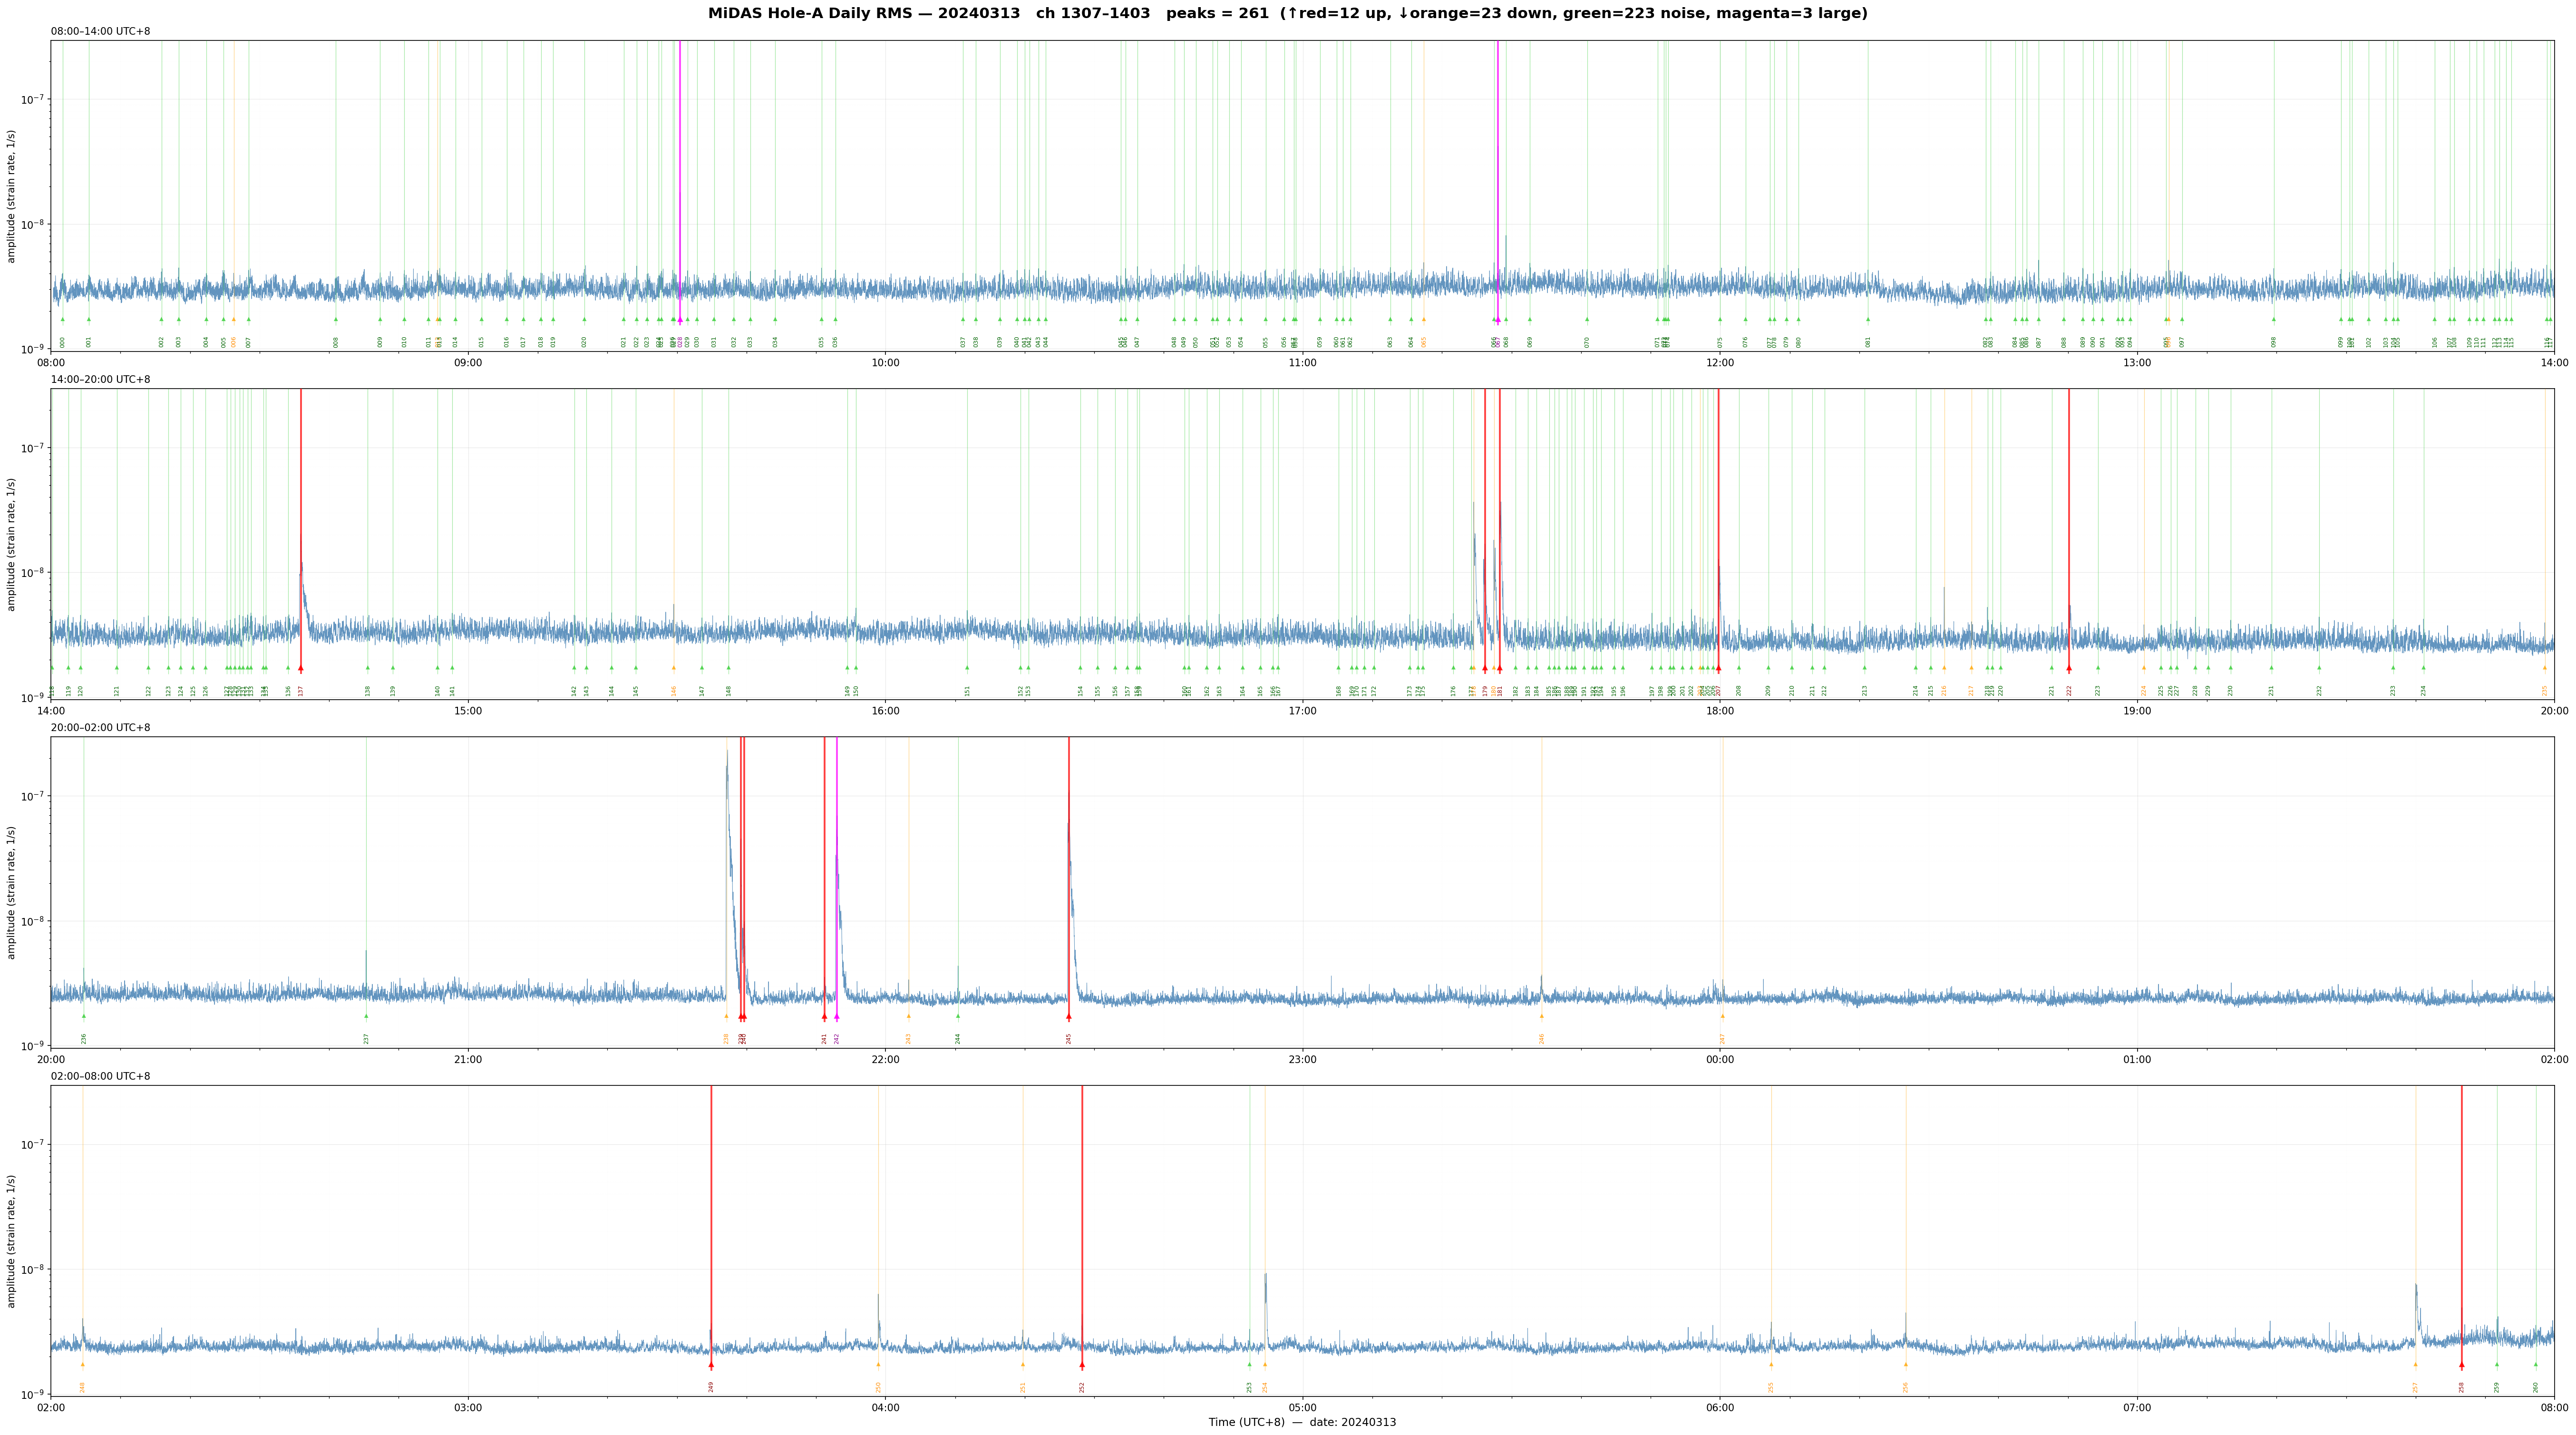The height and width of the screenshot is (1435, 2576).
Task: Select the "08:00–14:00 UTC+8" panel title
Action: (x=101, y=32)
